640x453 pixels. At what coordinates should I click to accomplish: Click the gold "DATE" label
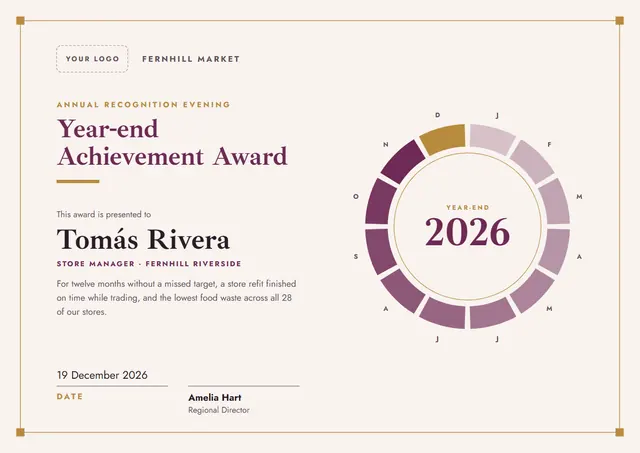[x=70, y=396]
